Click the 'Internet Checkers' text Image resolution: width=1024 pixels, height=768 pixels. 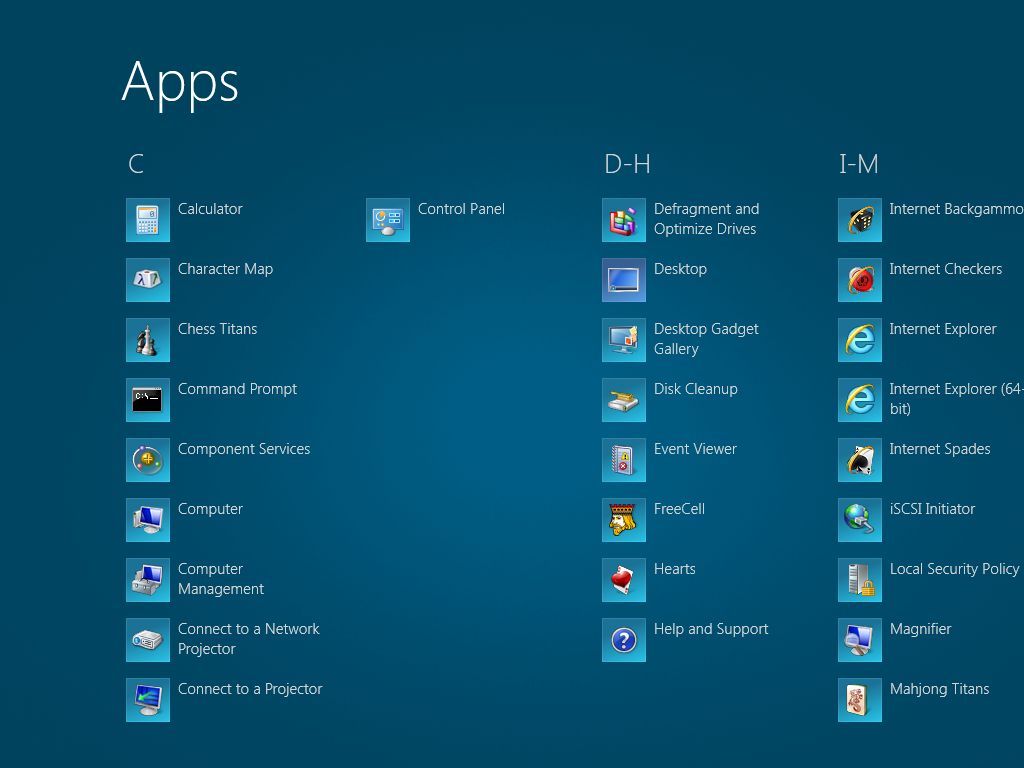click(946, 269)
